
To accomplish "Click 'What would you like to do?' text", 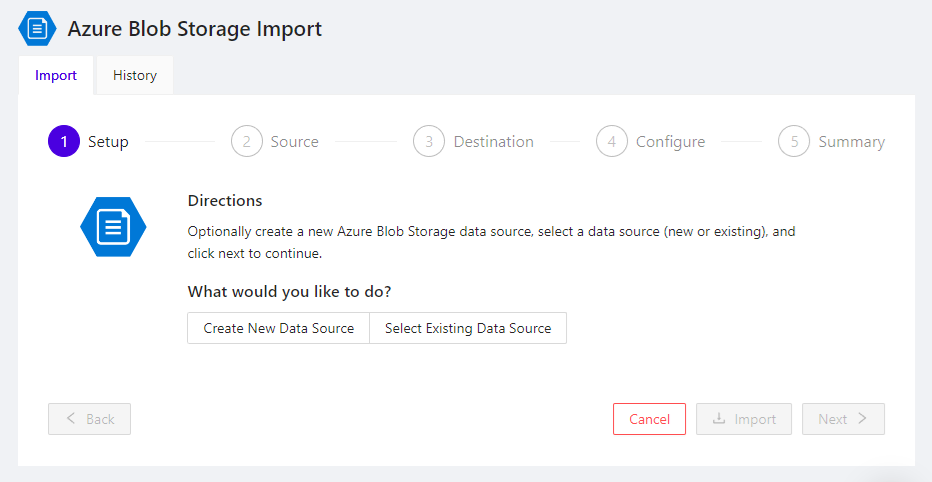I will (x=289, y=292).
